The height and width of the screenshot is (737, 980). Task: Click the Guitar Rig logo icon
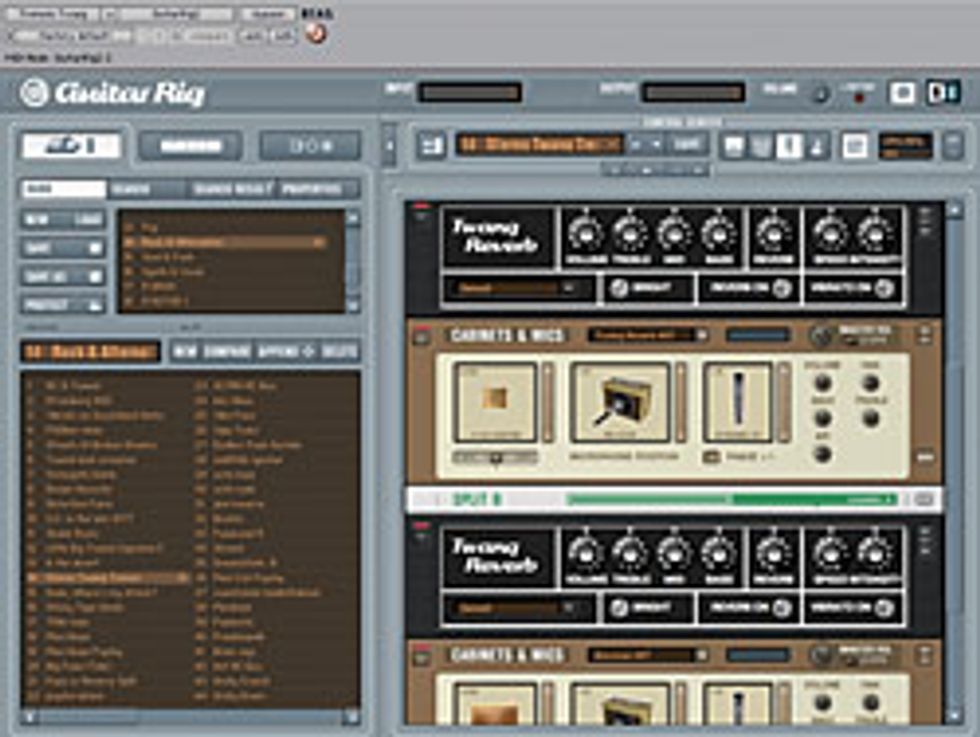(34, 94)
